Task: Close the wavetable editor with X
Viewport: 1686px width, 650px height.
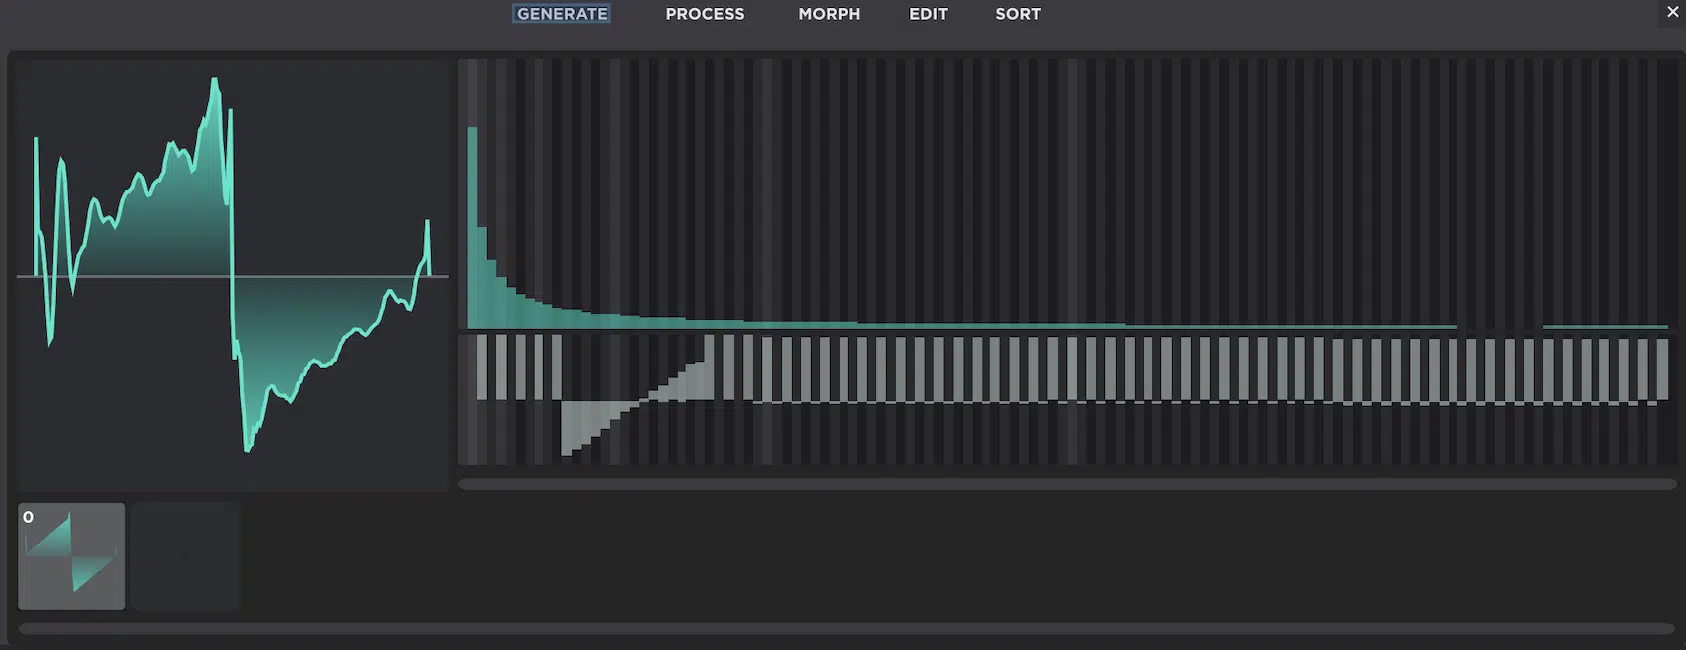Action: (x=1672, y=12)
